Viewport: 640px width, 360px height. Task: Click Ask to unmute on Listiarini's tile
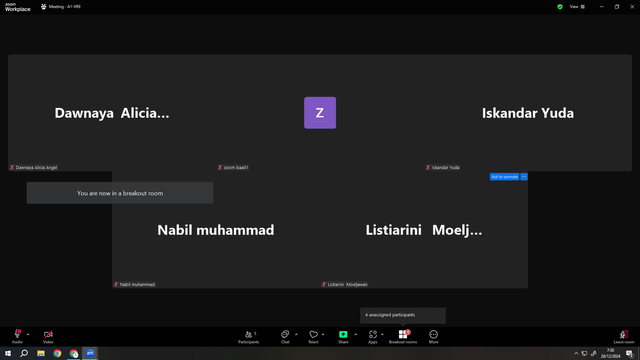click(x=504, y=177)
